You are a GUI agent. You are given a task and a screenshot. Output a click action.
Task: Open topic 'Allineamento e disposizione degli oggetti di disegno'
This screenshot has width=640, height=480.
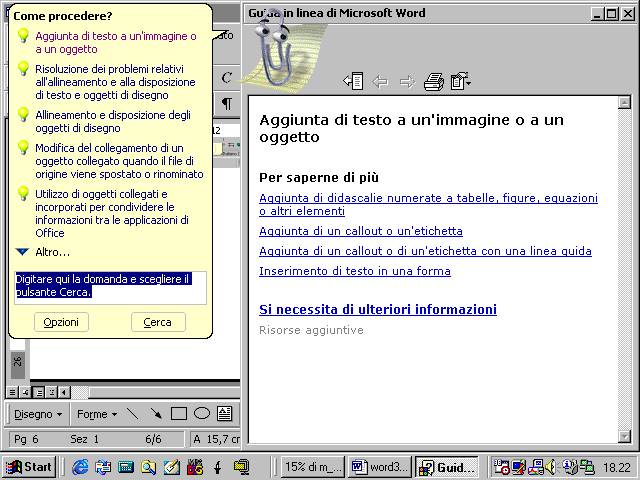(113, 122)
